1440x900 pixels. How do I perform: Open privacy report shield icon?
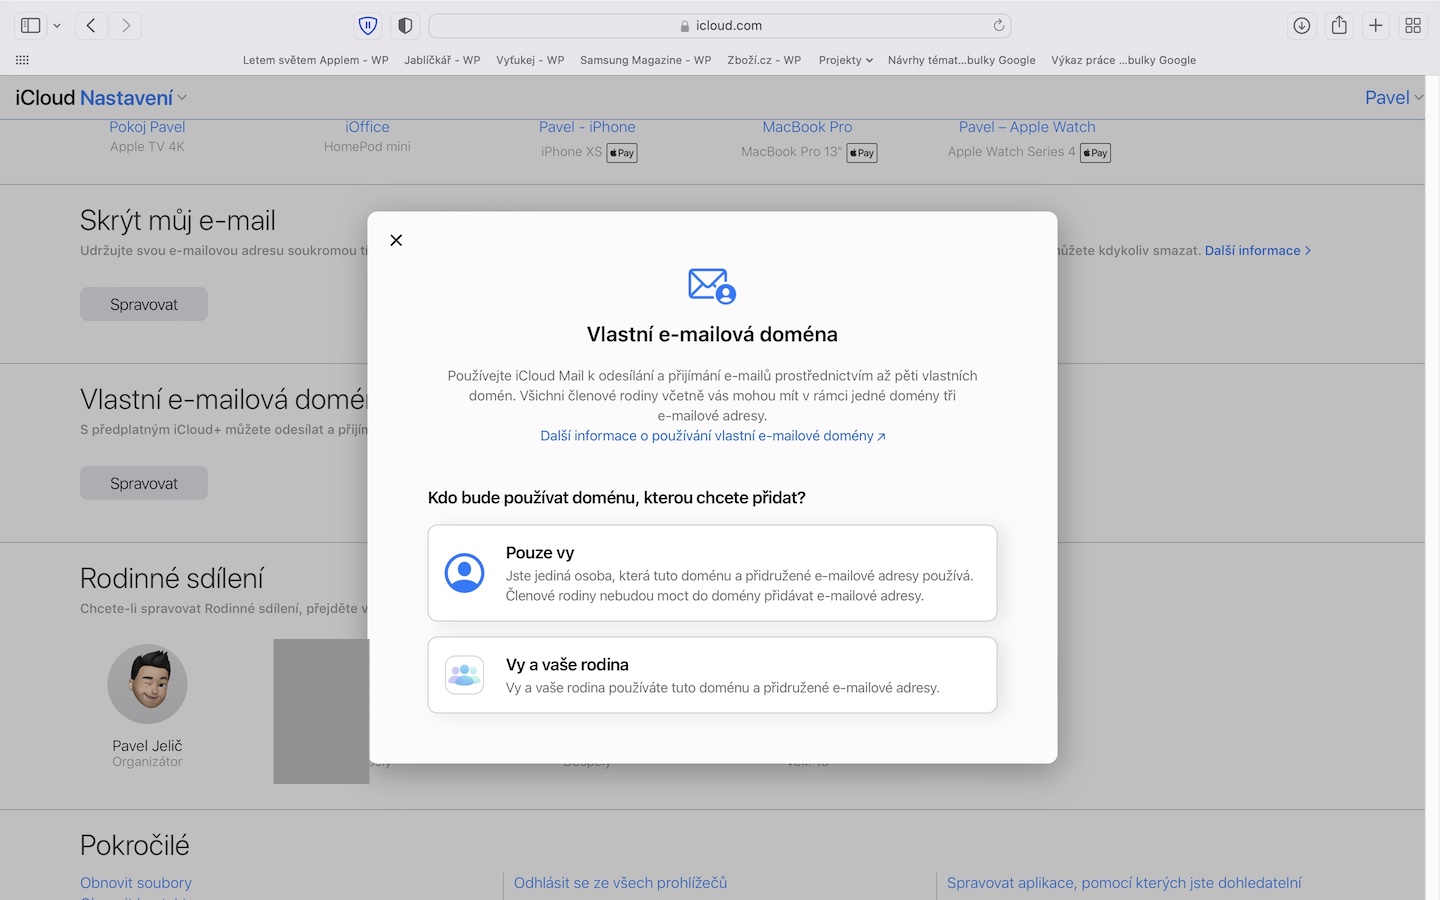(405, 26)
